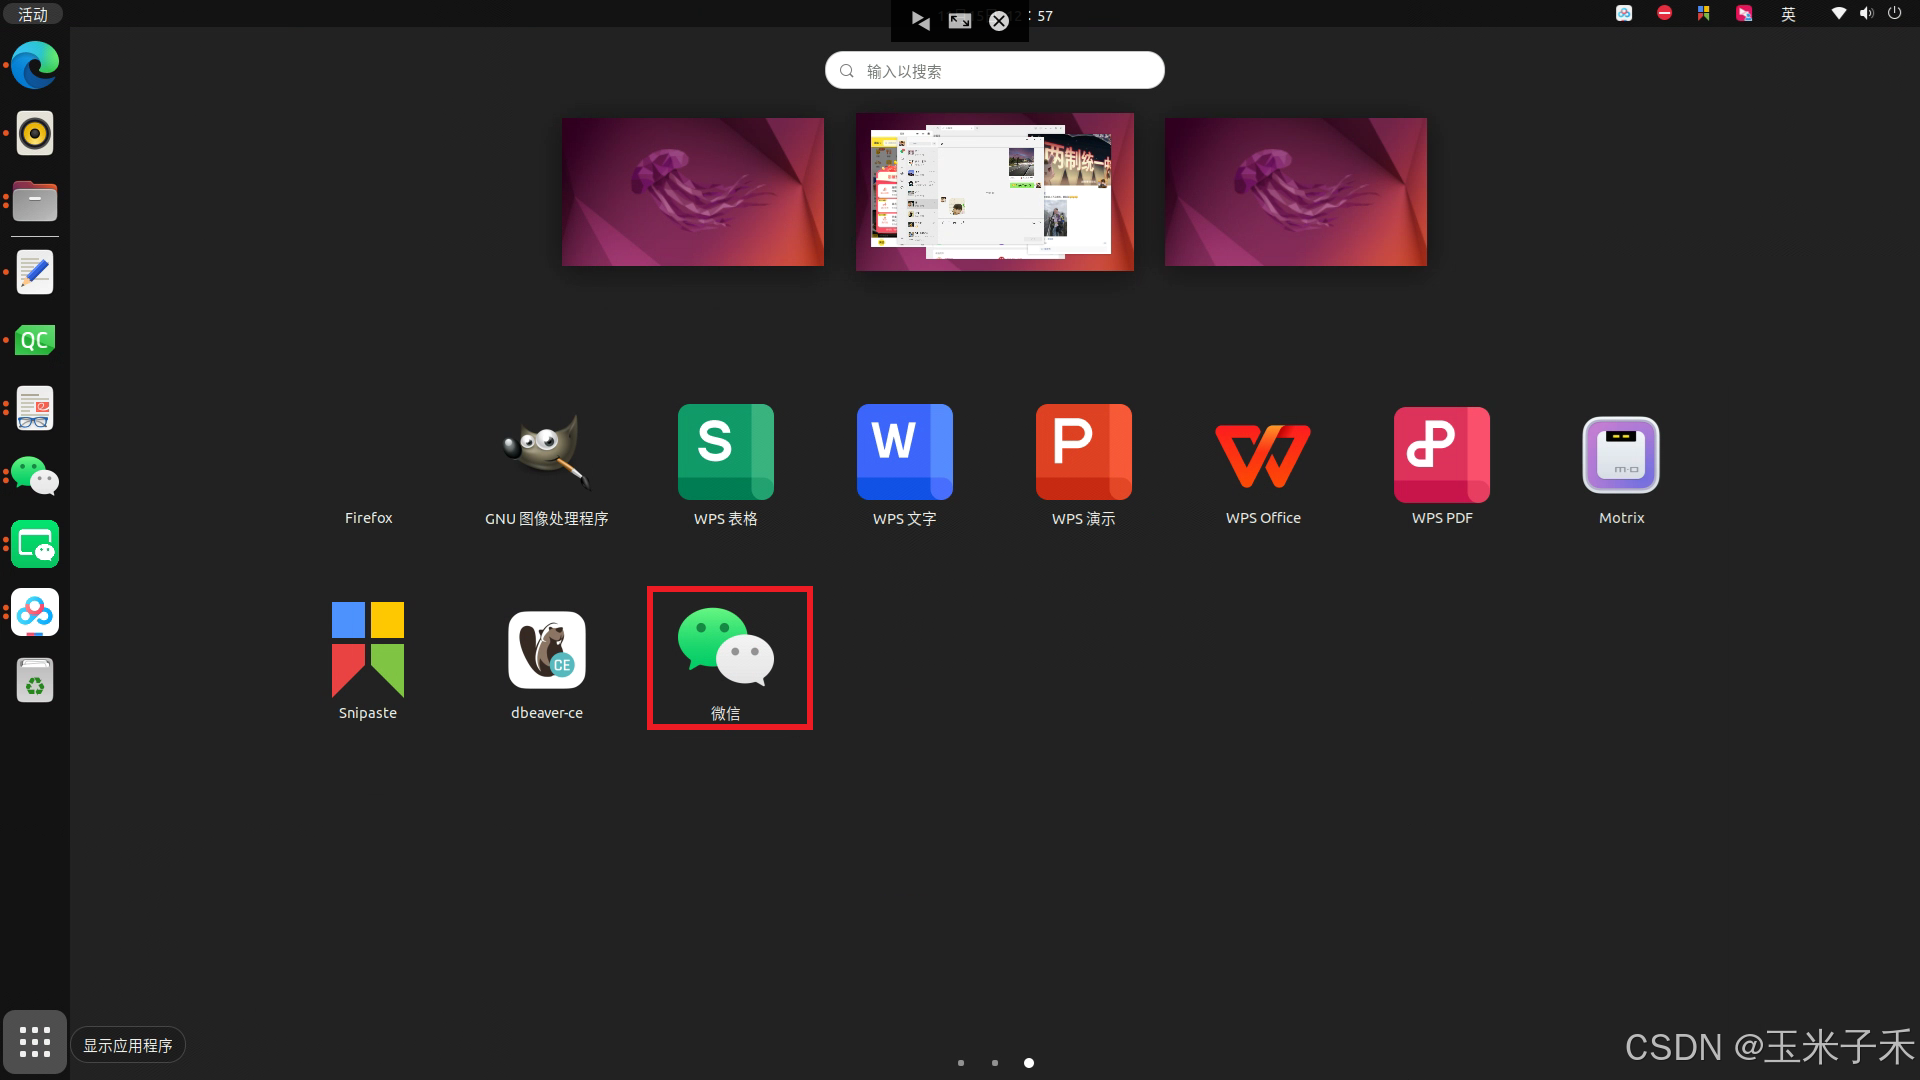Go to the first app grid page dot
Viewport: 1920px width, 1080px height.
[960, 1063]
